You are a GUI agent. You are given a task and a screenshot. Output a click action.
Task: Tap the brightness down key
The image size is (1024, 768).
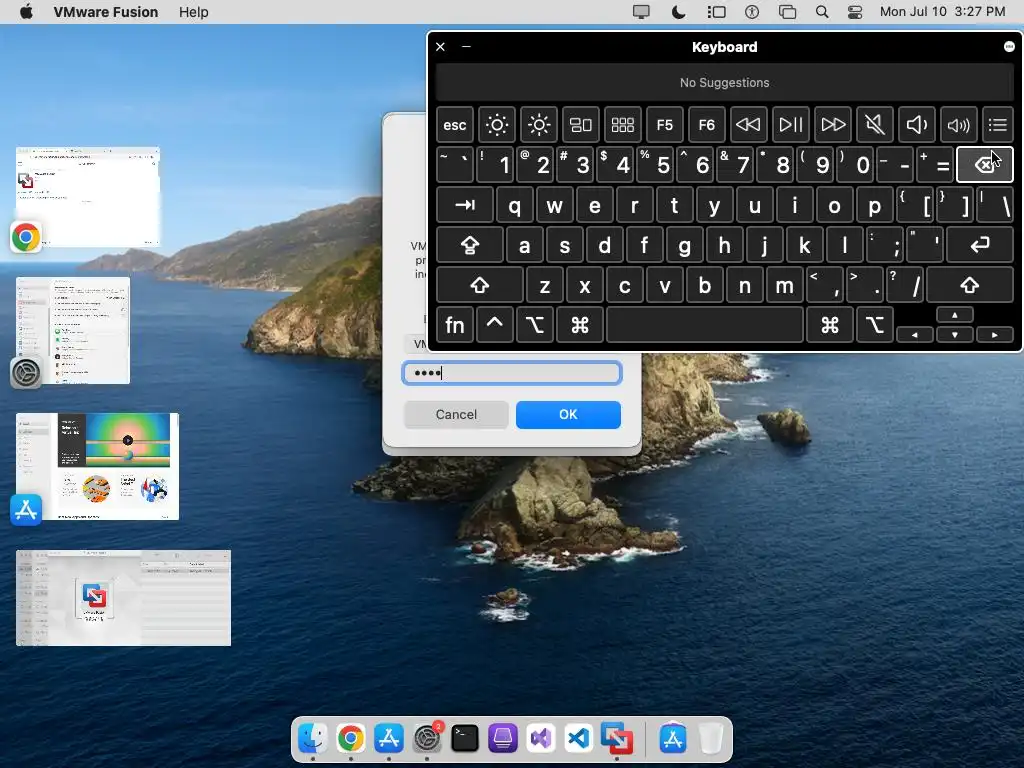pyautogui.click(x=496, y=125)
